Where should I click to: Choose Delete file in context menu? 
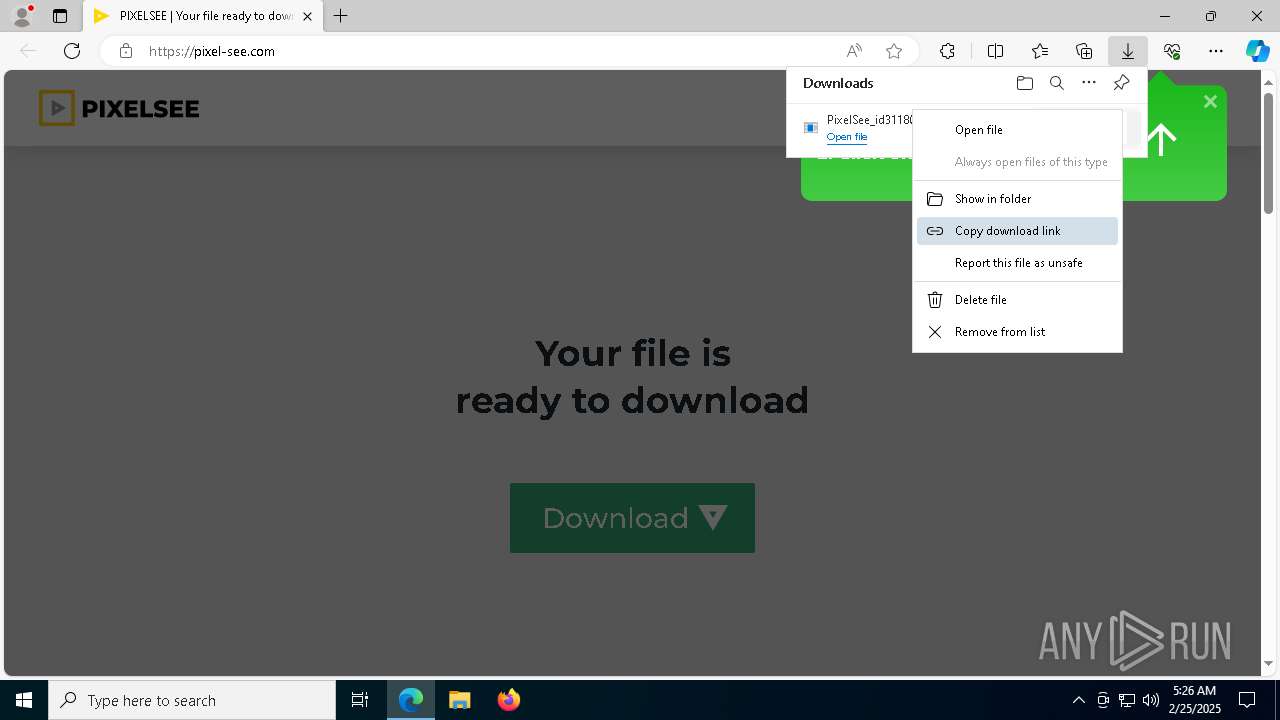tap(1017, 300)
